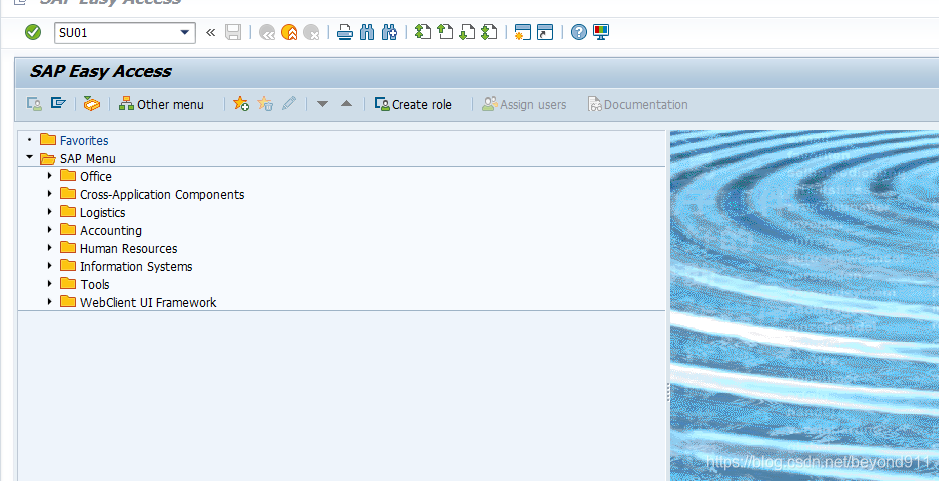The width and height of the screenshot is (939, 481).
Task: Click the Assign users button
Action: point(524,104)
